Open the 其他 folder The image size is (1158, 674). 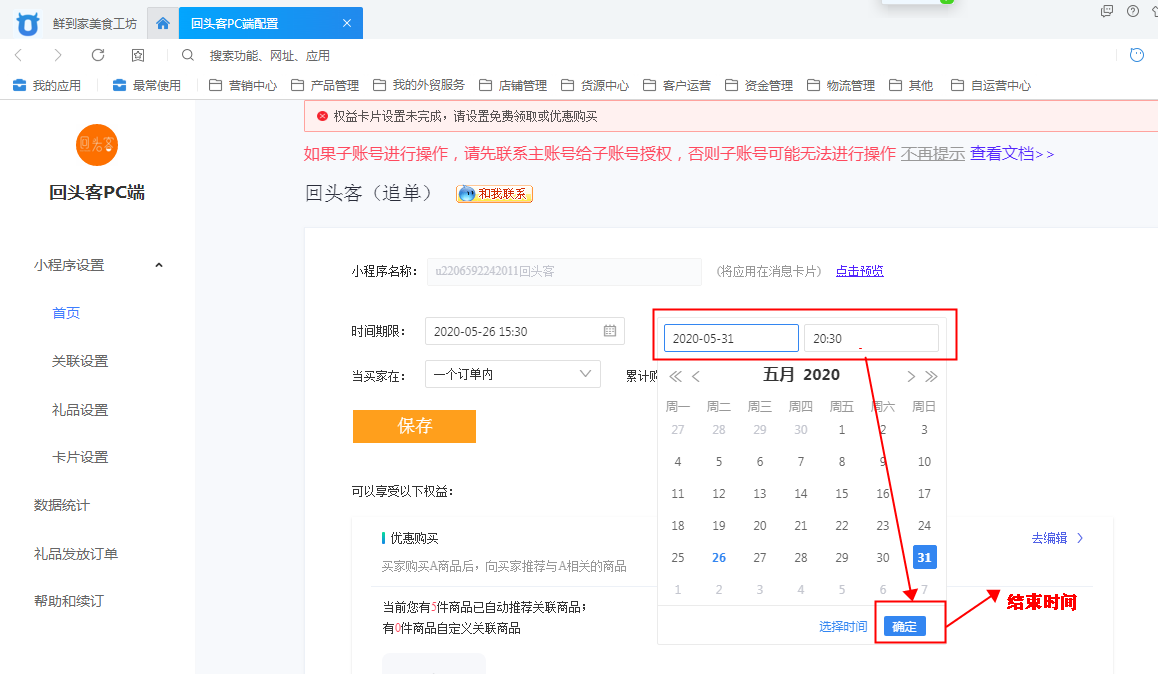(x=911, y=86)
